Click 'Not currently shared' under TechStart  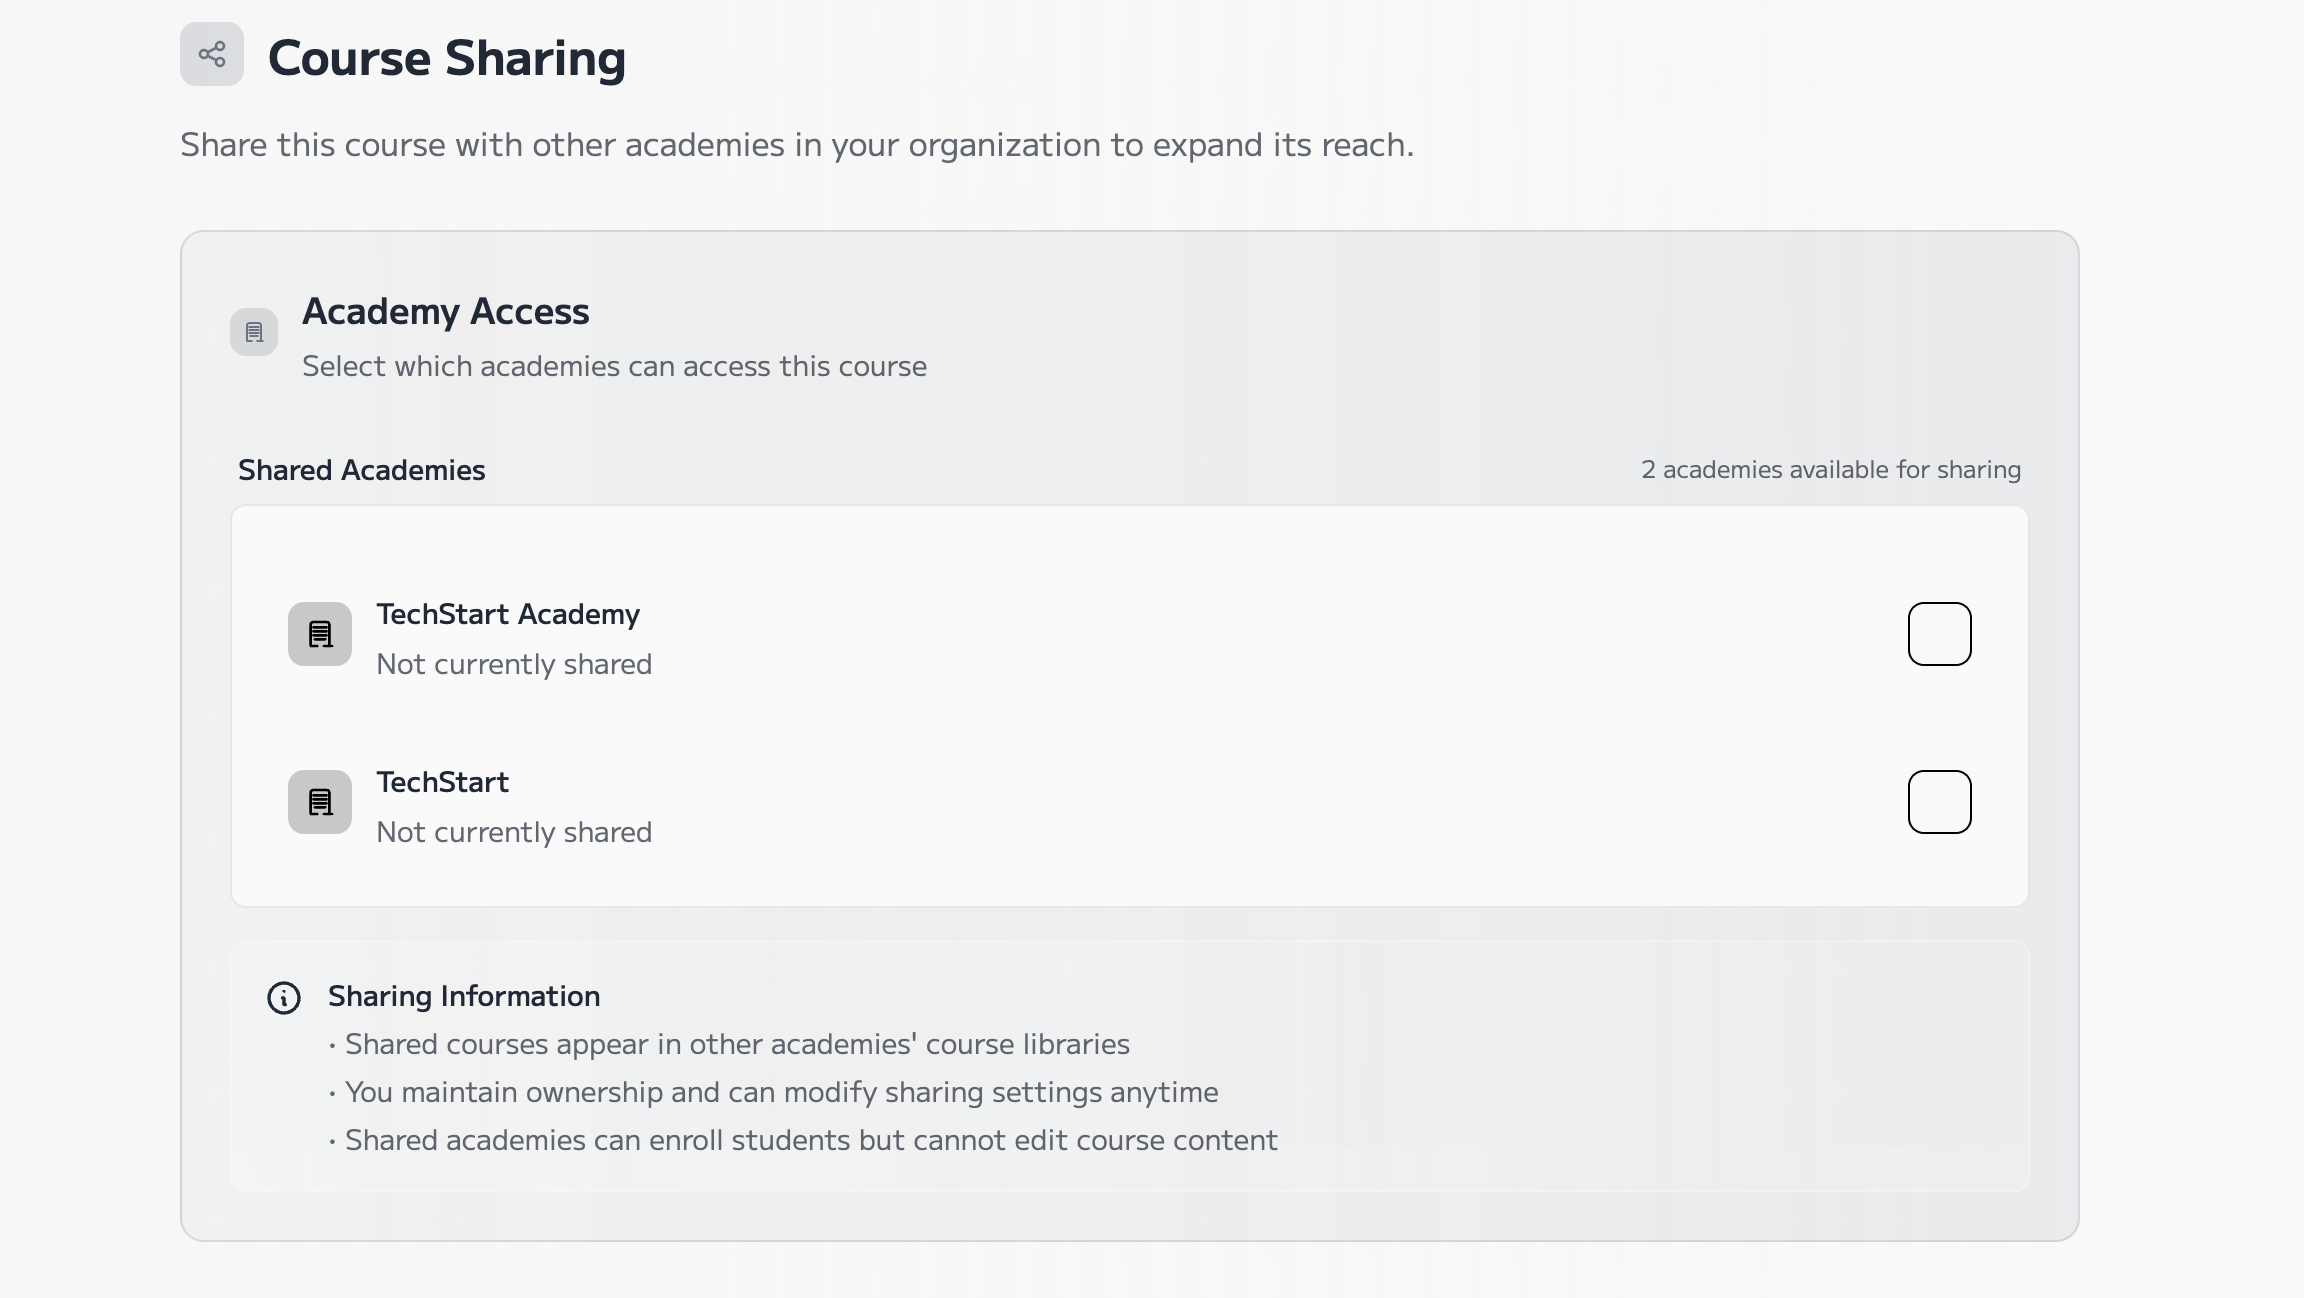click(514, 832)
